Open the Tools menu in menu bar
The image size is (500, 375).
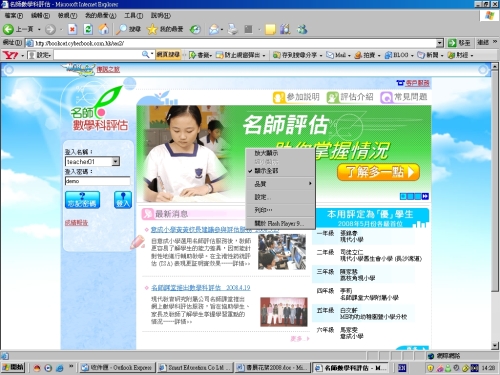tap(133, 16)
